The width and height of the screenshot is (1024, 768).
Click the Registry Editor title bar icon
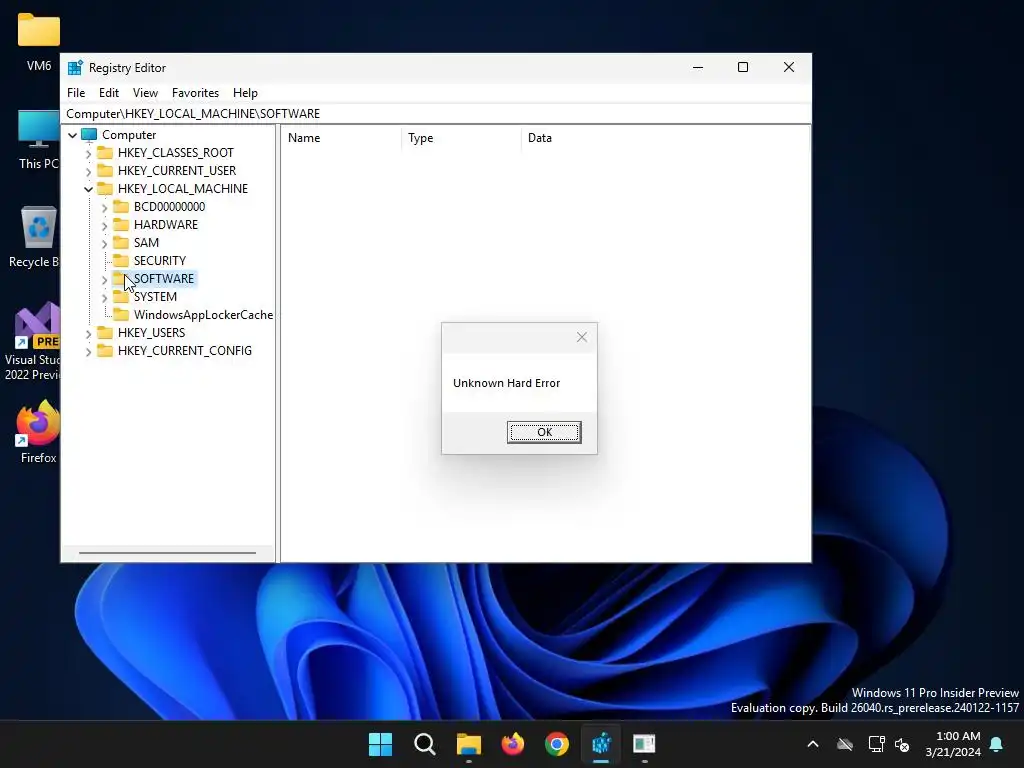(76, 68)
